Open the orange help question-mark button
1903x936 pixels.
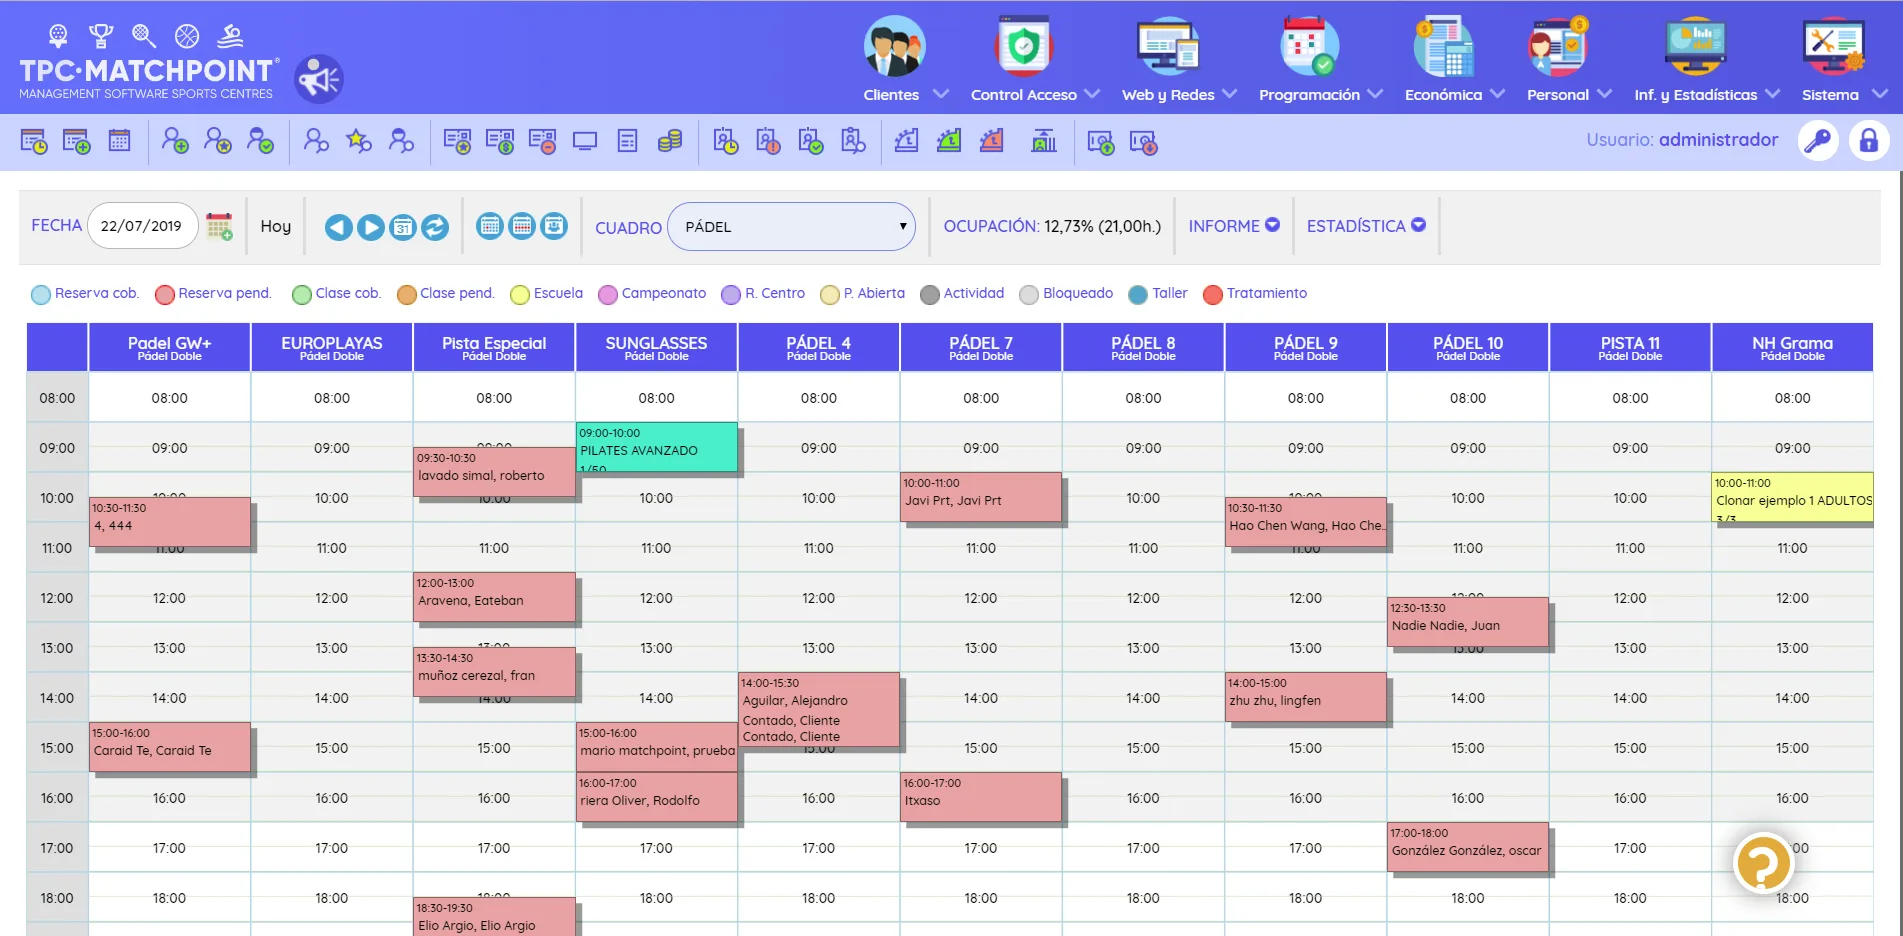1763,863
